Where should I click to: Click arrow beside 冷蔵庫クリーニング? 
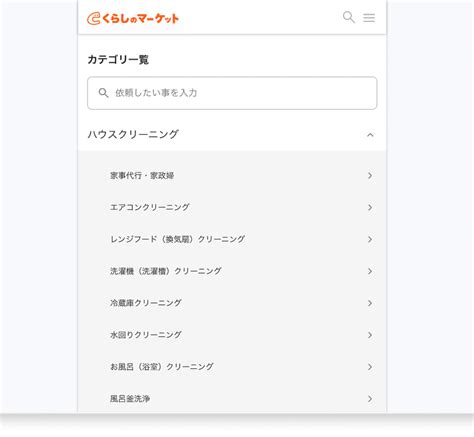370,303
